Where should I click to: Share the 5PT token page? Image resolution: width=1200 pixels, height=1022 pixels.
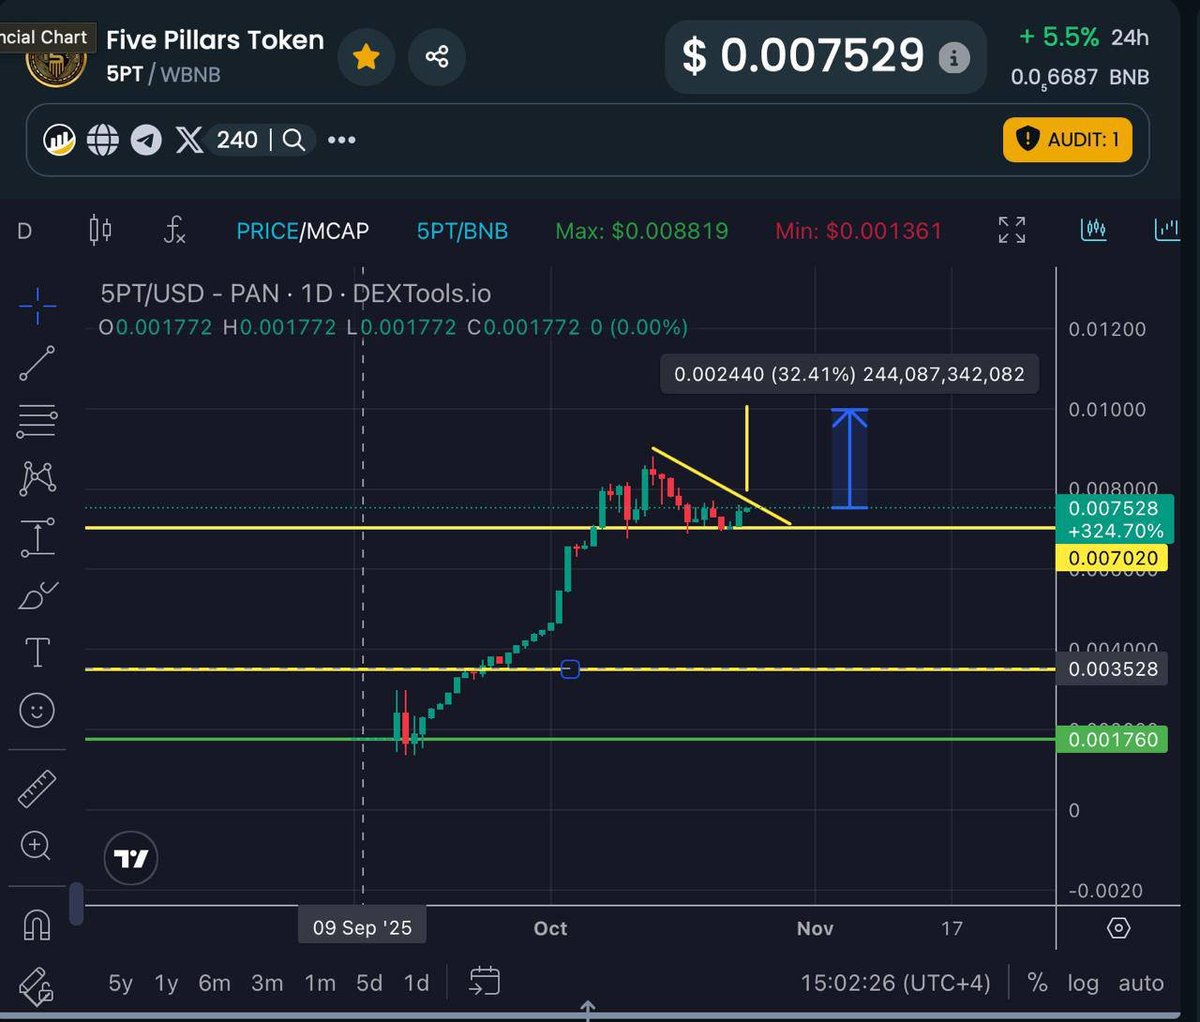437,57
